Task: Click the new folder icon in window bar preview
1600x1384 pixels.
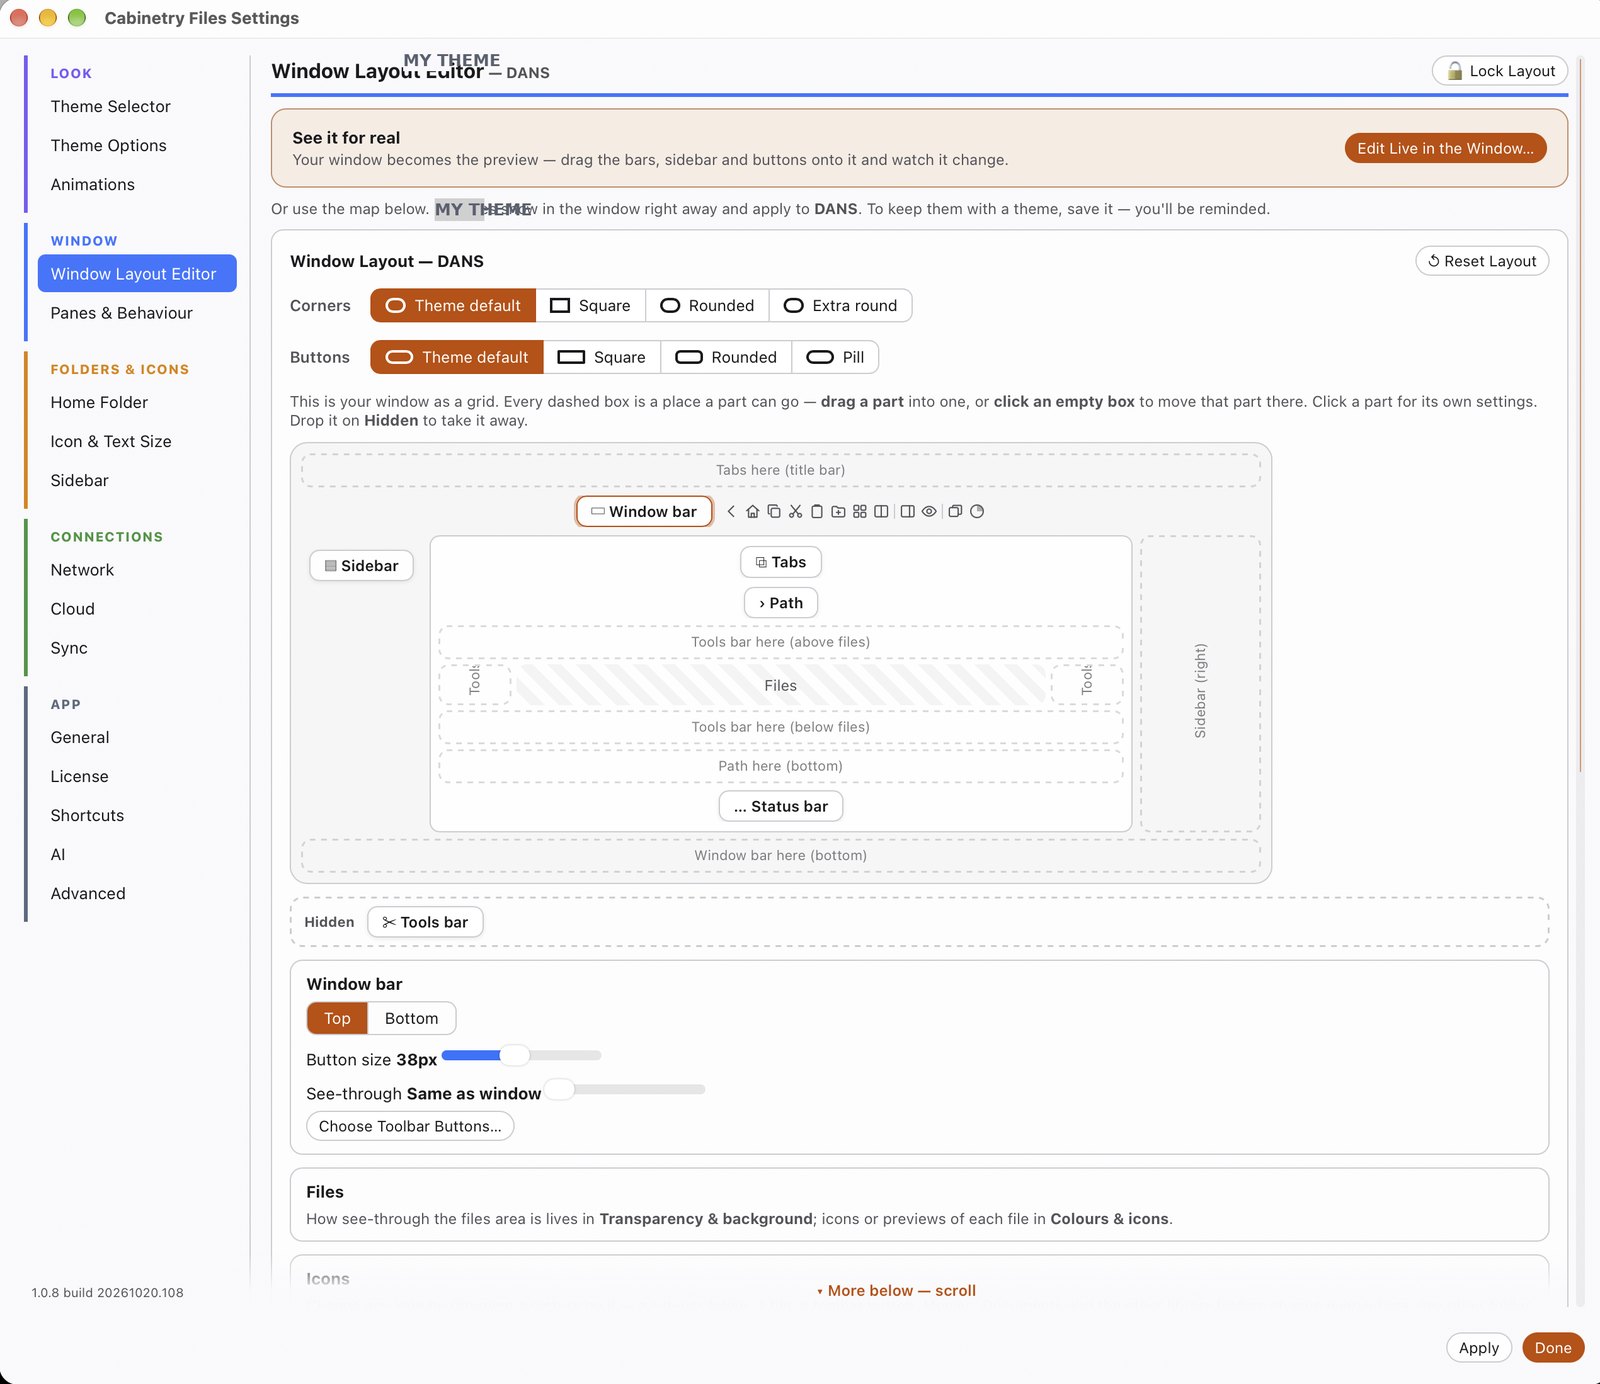Action: (838, 511)
